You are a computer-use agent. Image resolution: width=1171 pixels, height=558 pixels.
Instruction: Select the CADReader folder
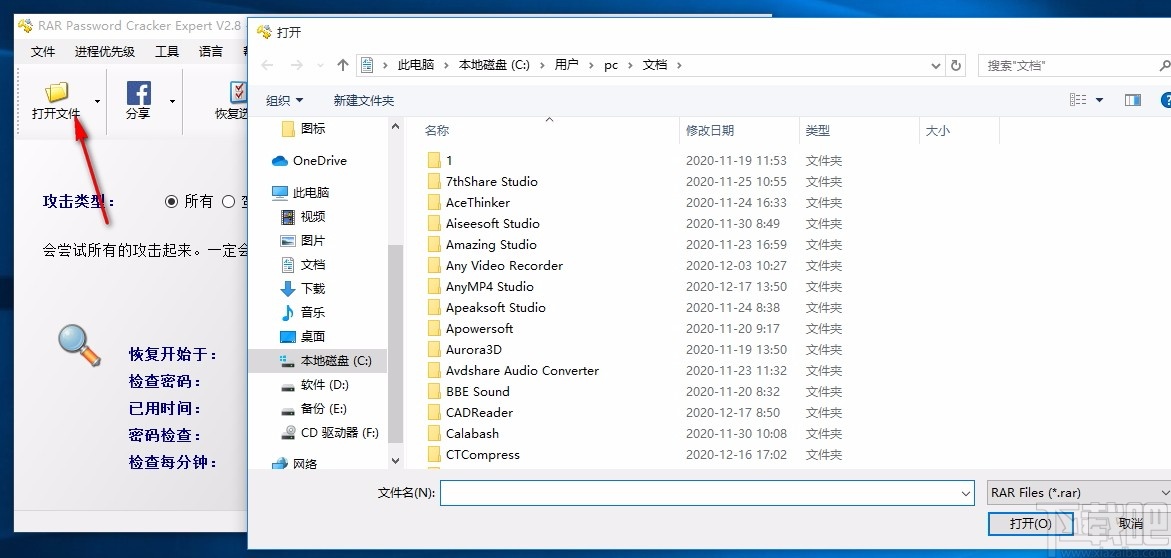[470, 412]
